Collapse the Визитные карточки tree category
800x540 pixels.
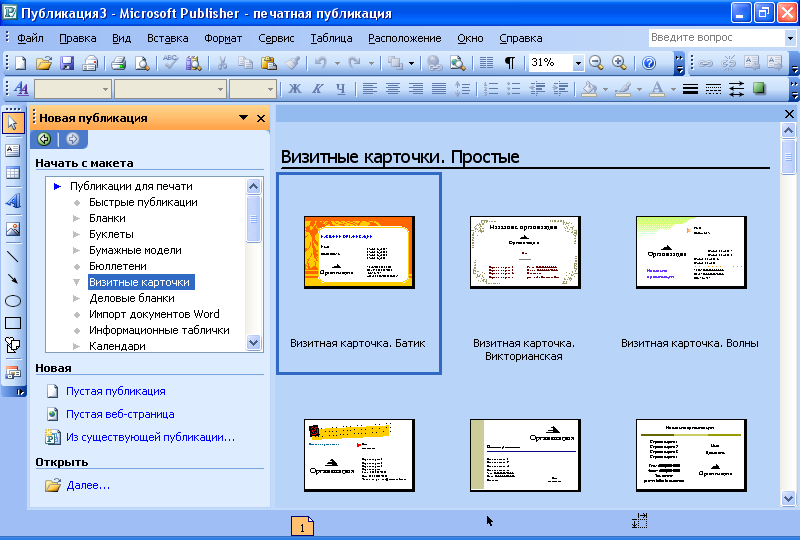tap(77, 282)
